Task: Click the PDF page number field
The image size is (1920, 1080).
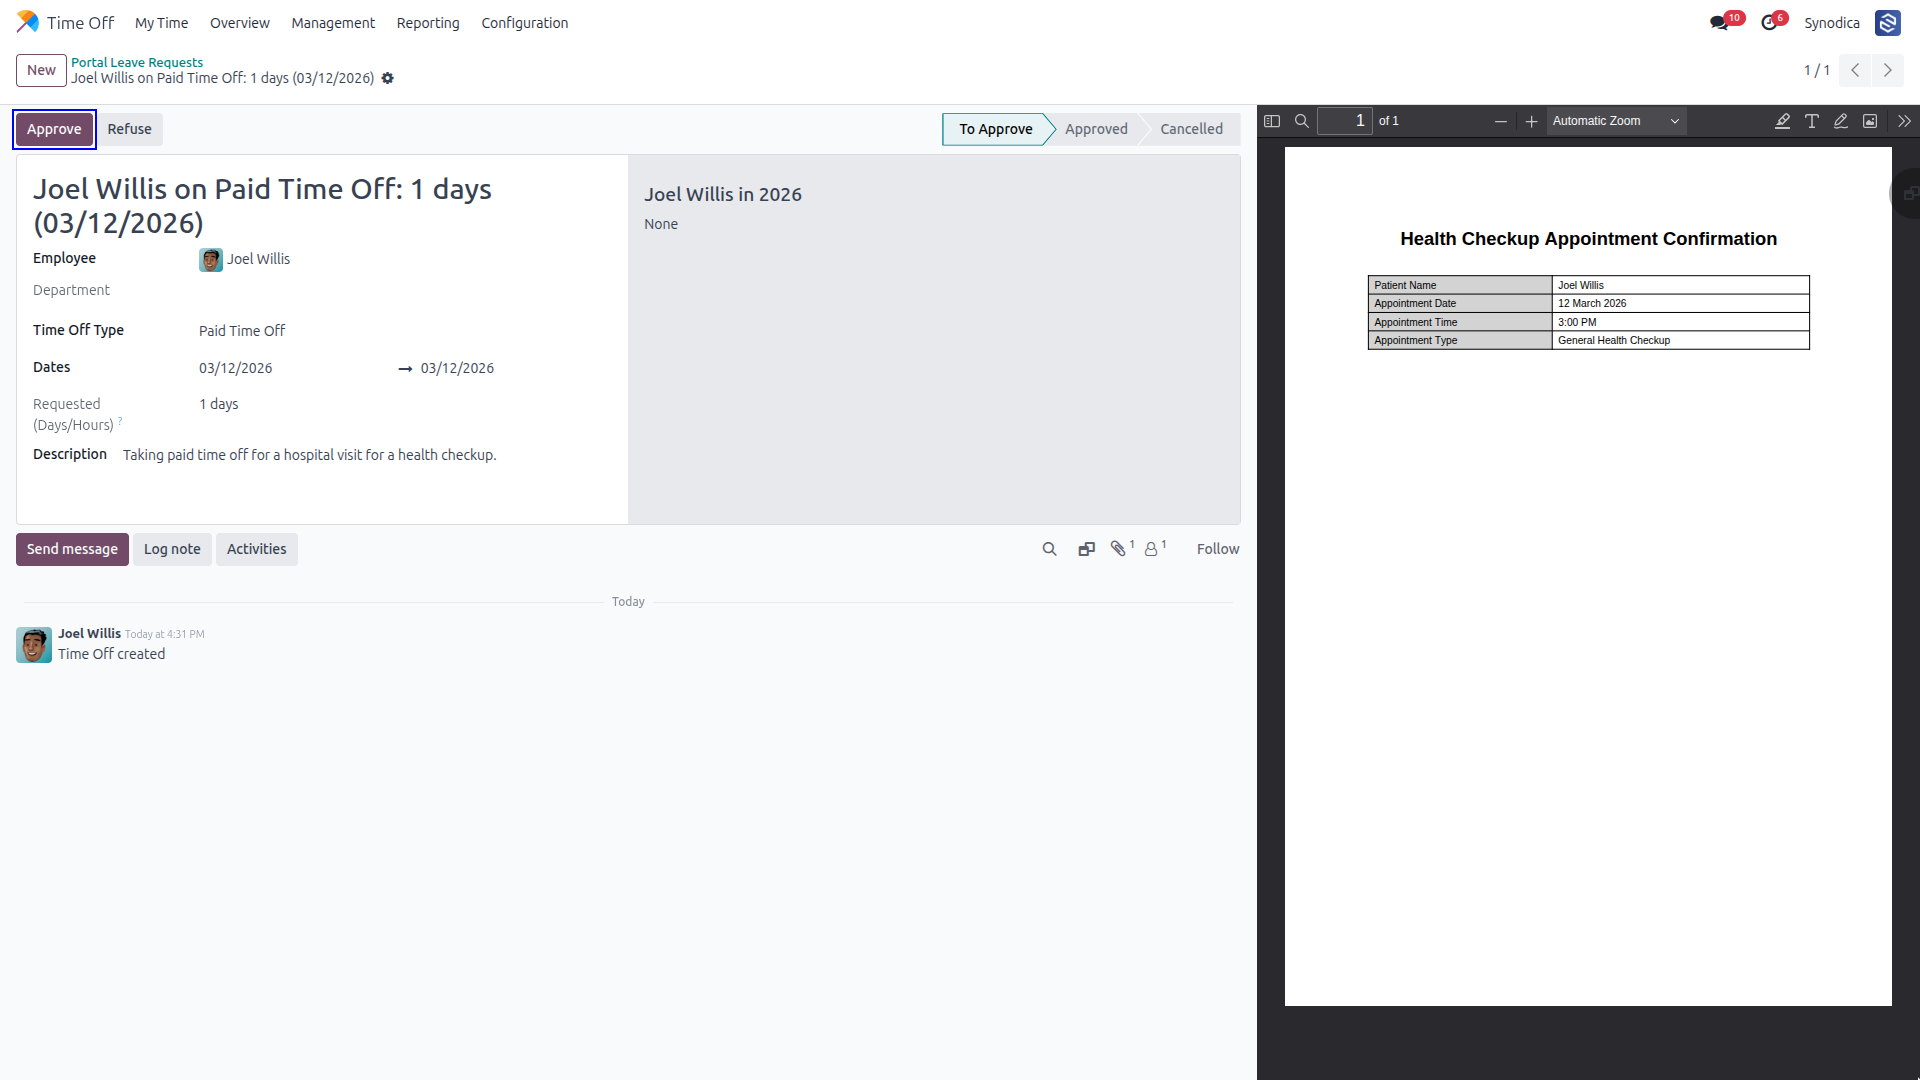Action: pyautogui.click(x=1344, y=121)
